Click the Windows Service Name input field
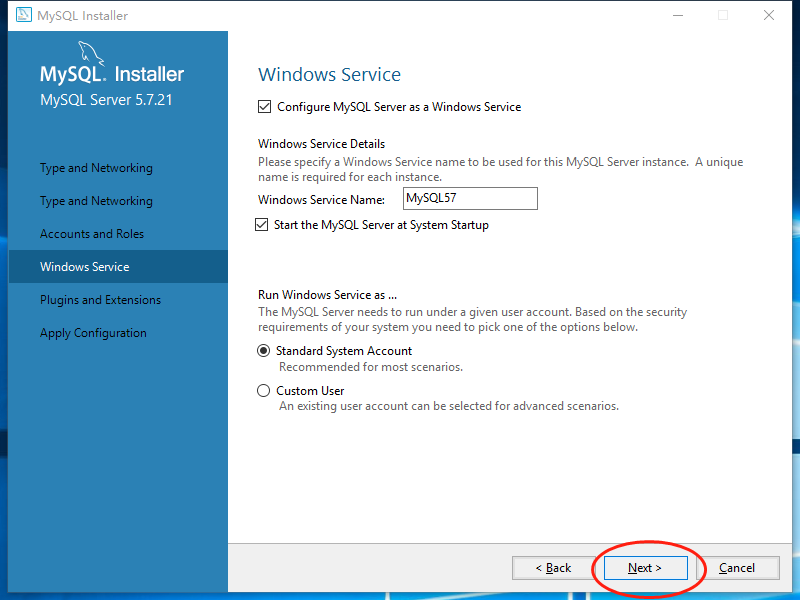800x600 pixels. pos(470,198)
